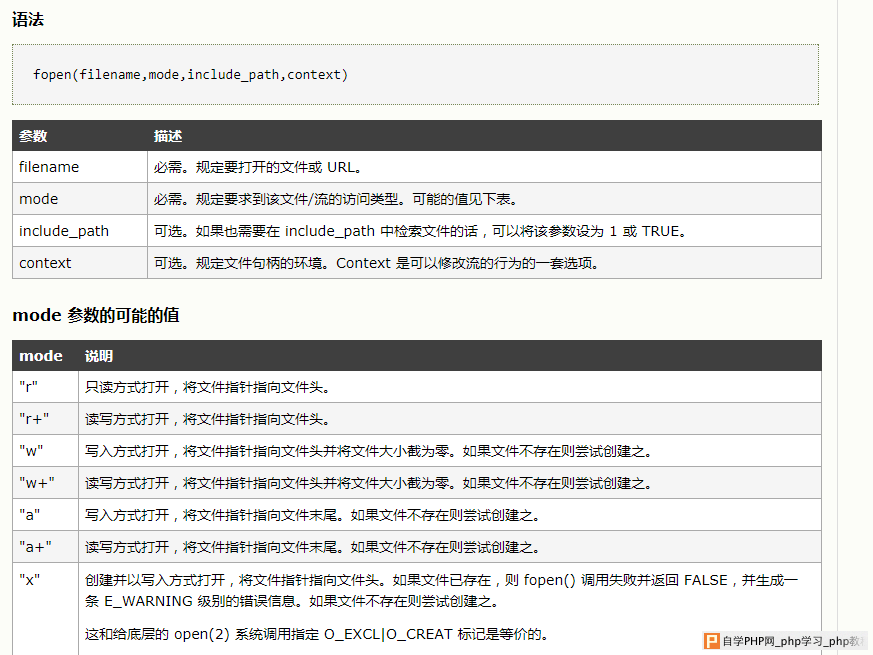Viewport: 873px width, 655px height.
Task: Select the "r+" mode cell
Action: pyautogui.click(x=45, y=419)
